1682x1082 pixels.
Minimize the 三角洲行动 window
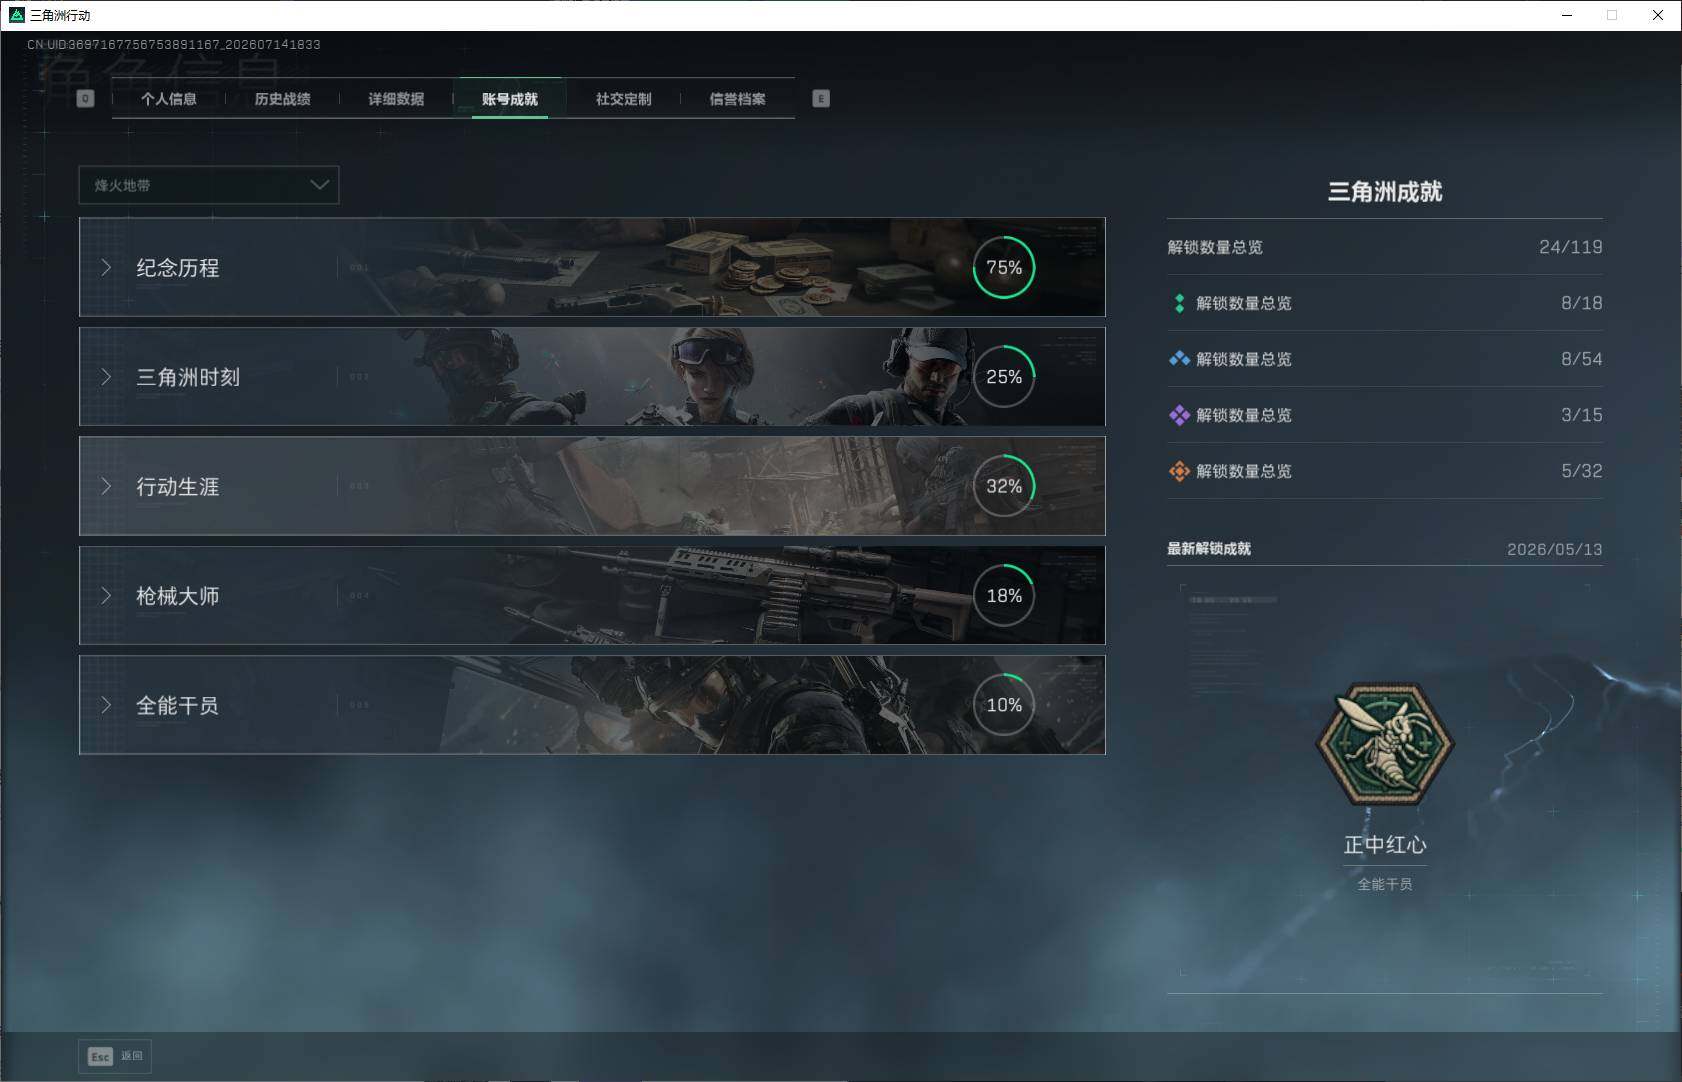(x=1567, y=15)
